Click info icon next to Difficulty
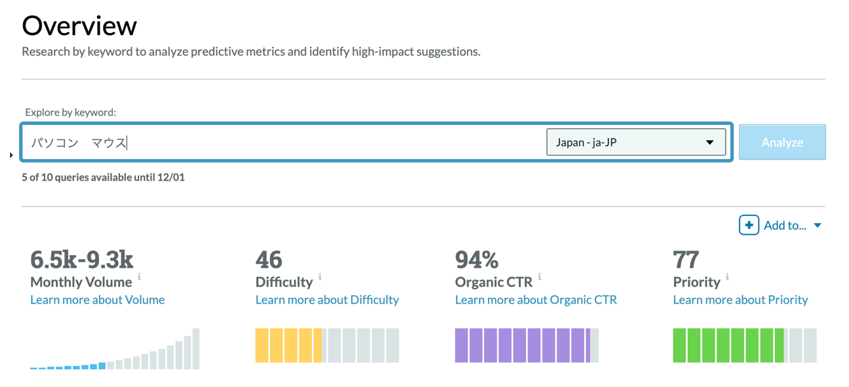The image size is (849, 387). [x=320, y=277]
